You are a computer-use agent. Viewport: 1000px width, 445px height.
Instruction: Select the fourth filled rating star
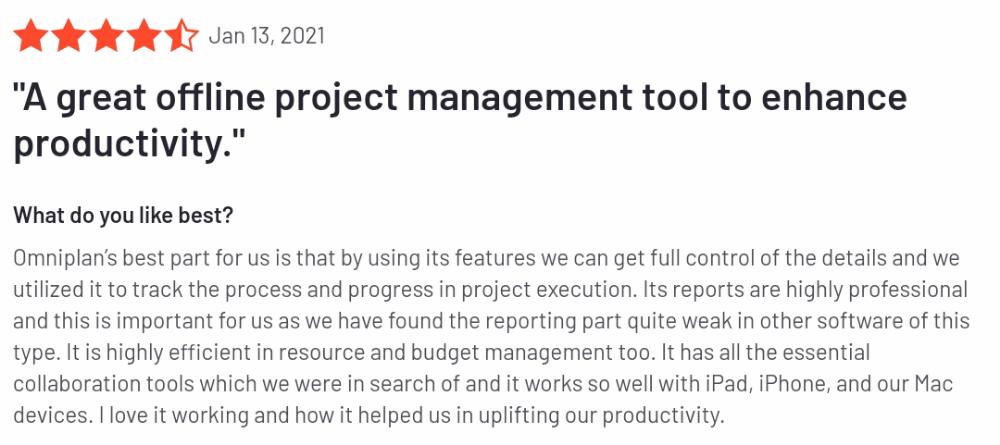143,35
